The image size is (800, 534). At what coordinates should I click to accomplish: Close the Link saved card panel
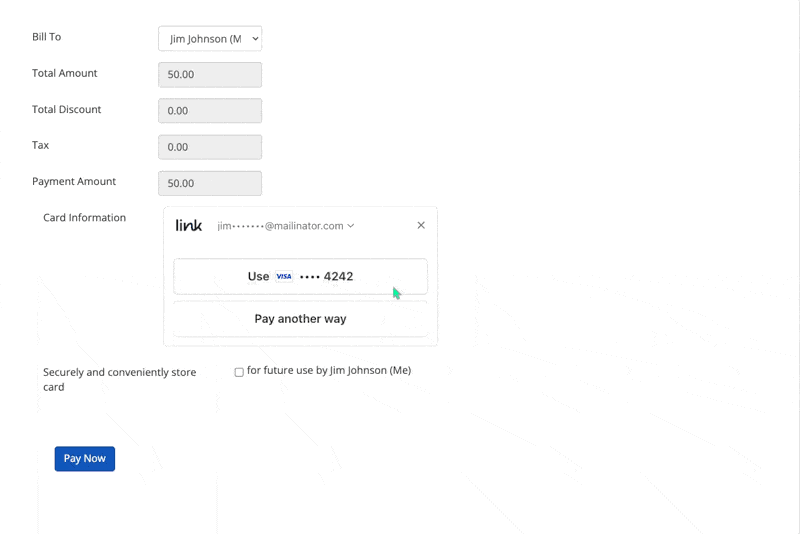(421, 226)
